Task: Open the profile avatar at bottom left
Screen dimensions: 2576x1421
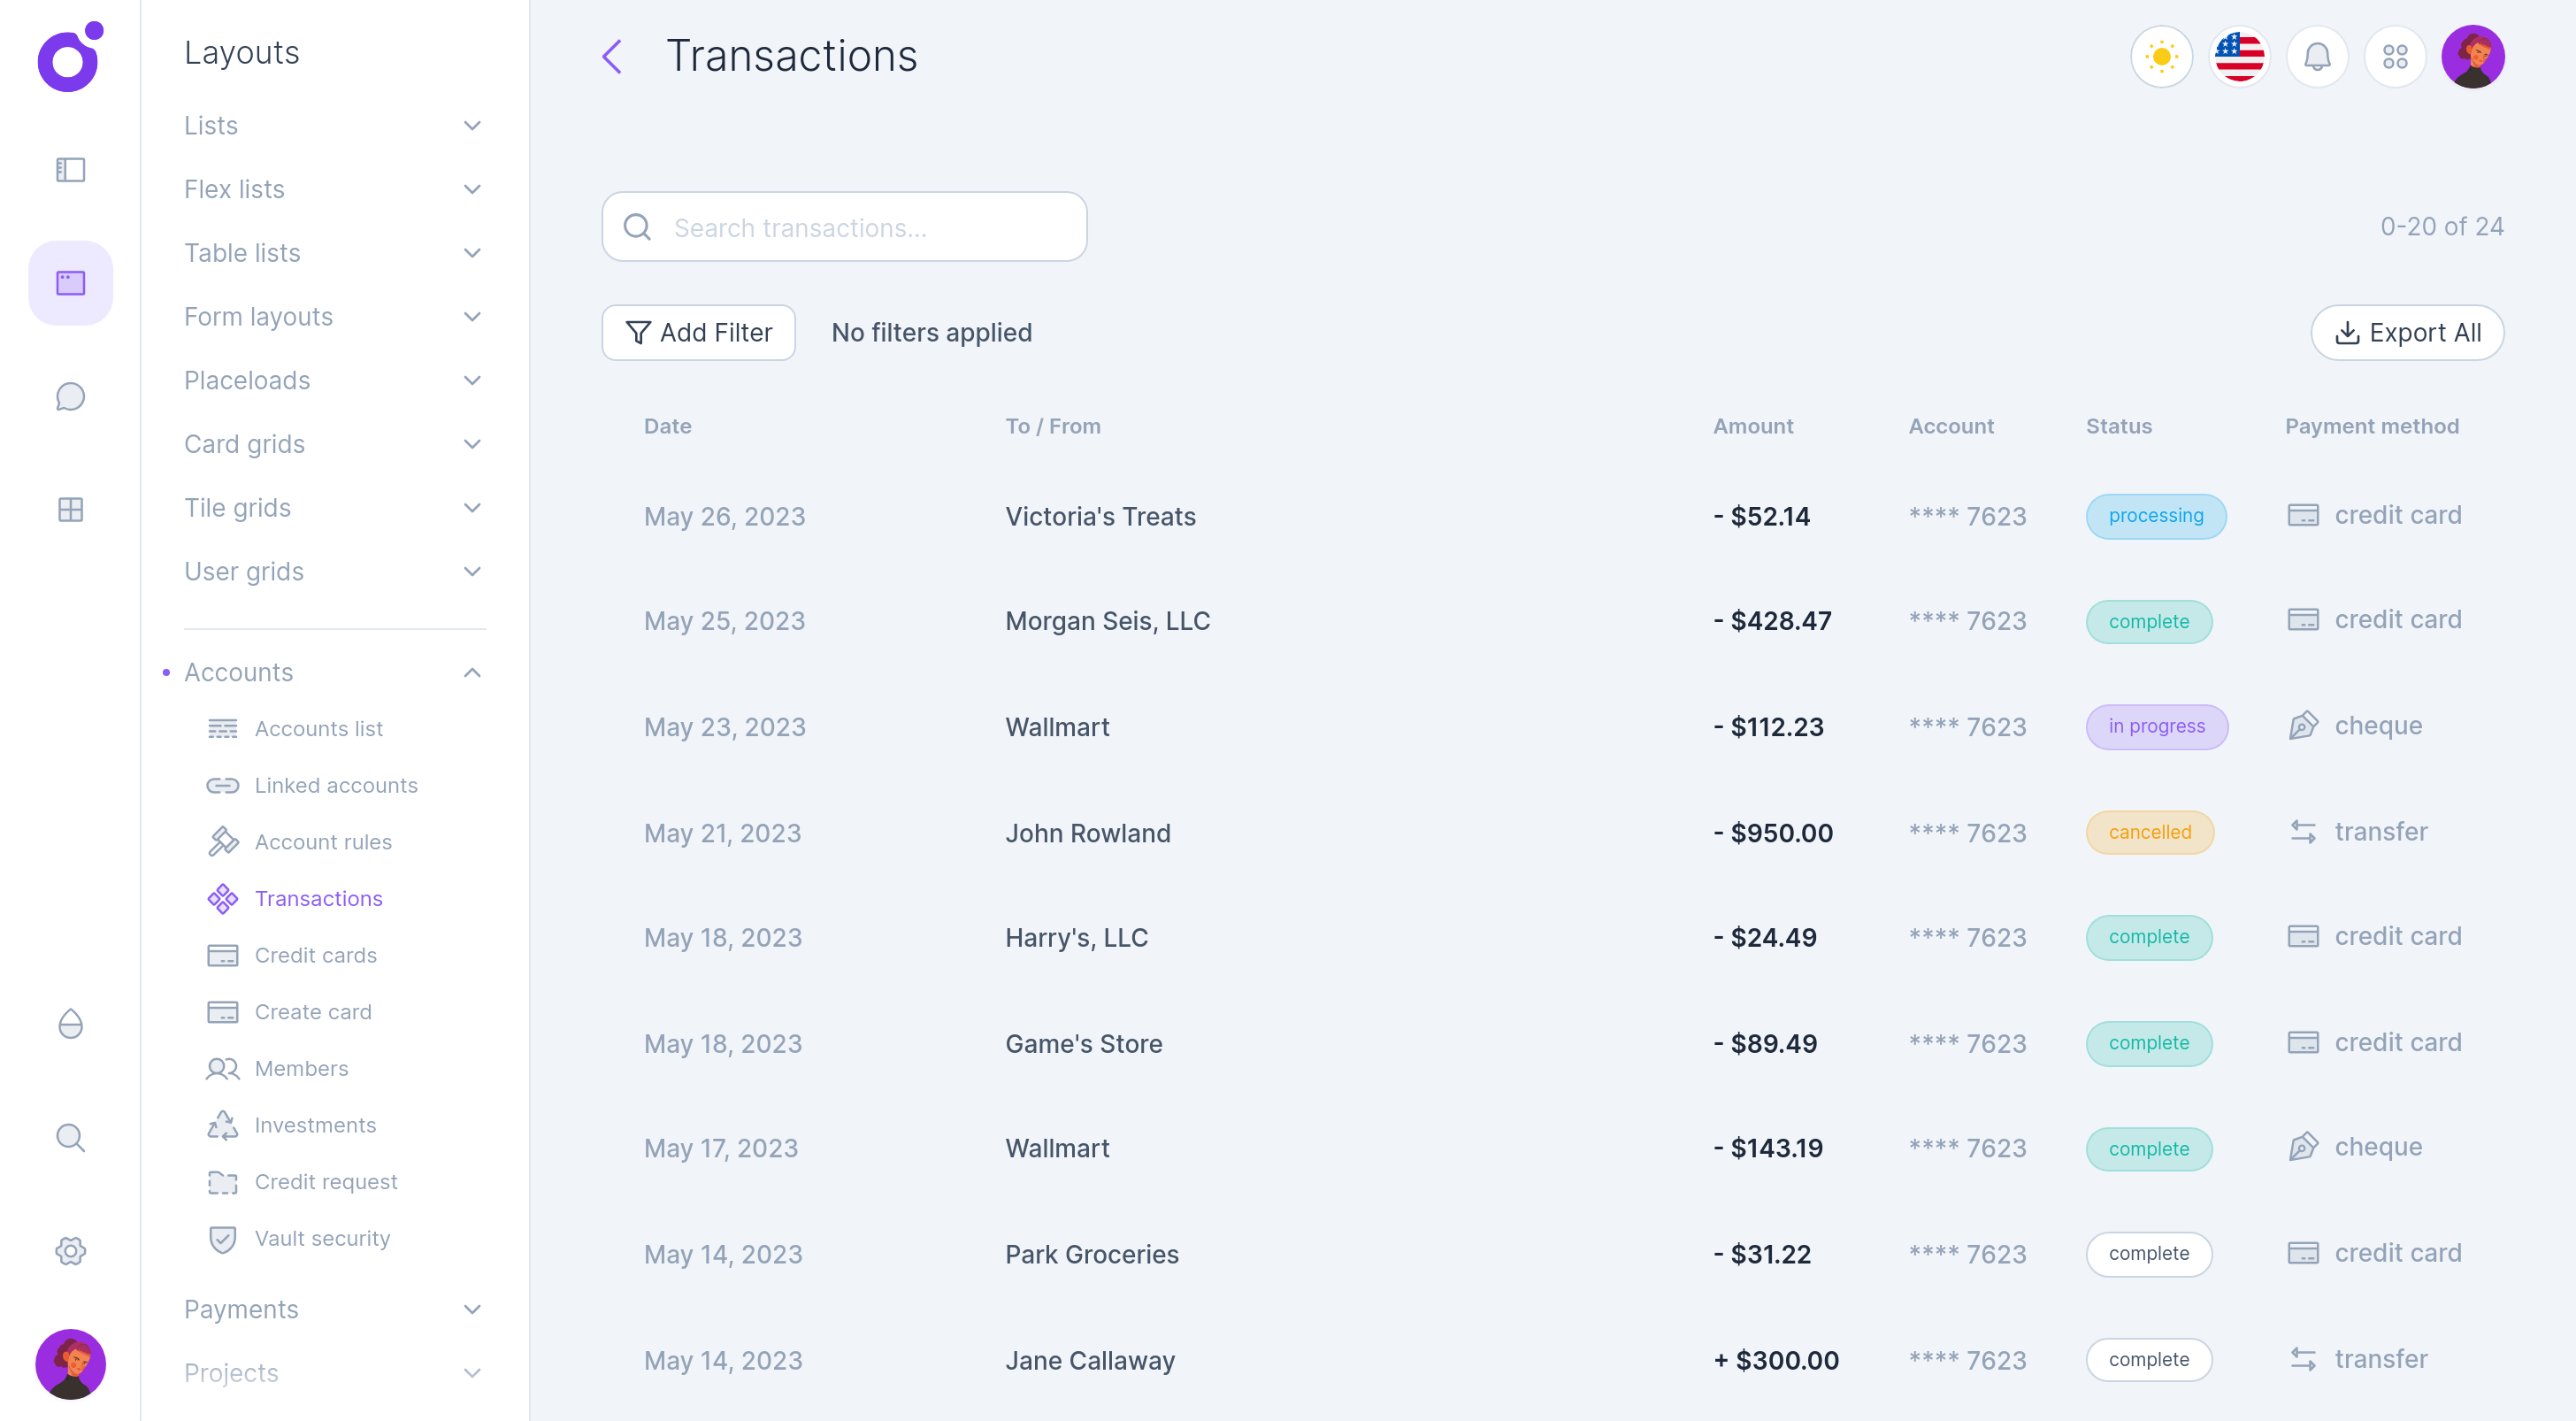Action: 70,1363
